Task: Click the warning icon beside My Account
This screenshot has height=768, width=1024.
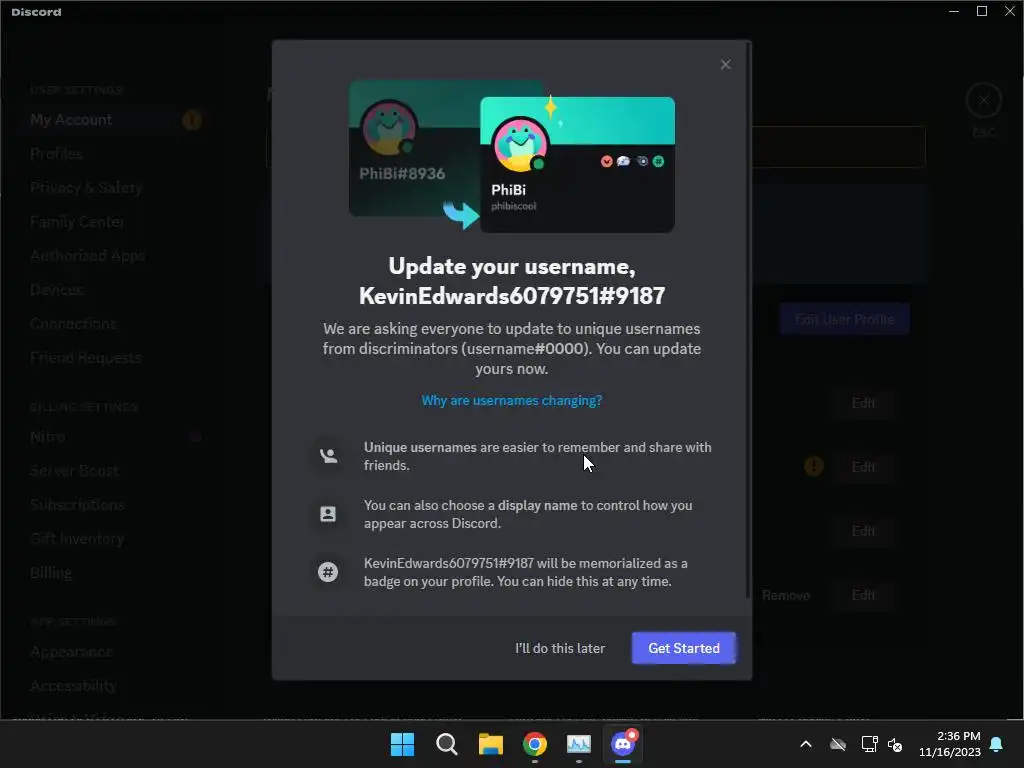Action: pyautogui.click(x=191, y=120)
